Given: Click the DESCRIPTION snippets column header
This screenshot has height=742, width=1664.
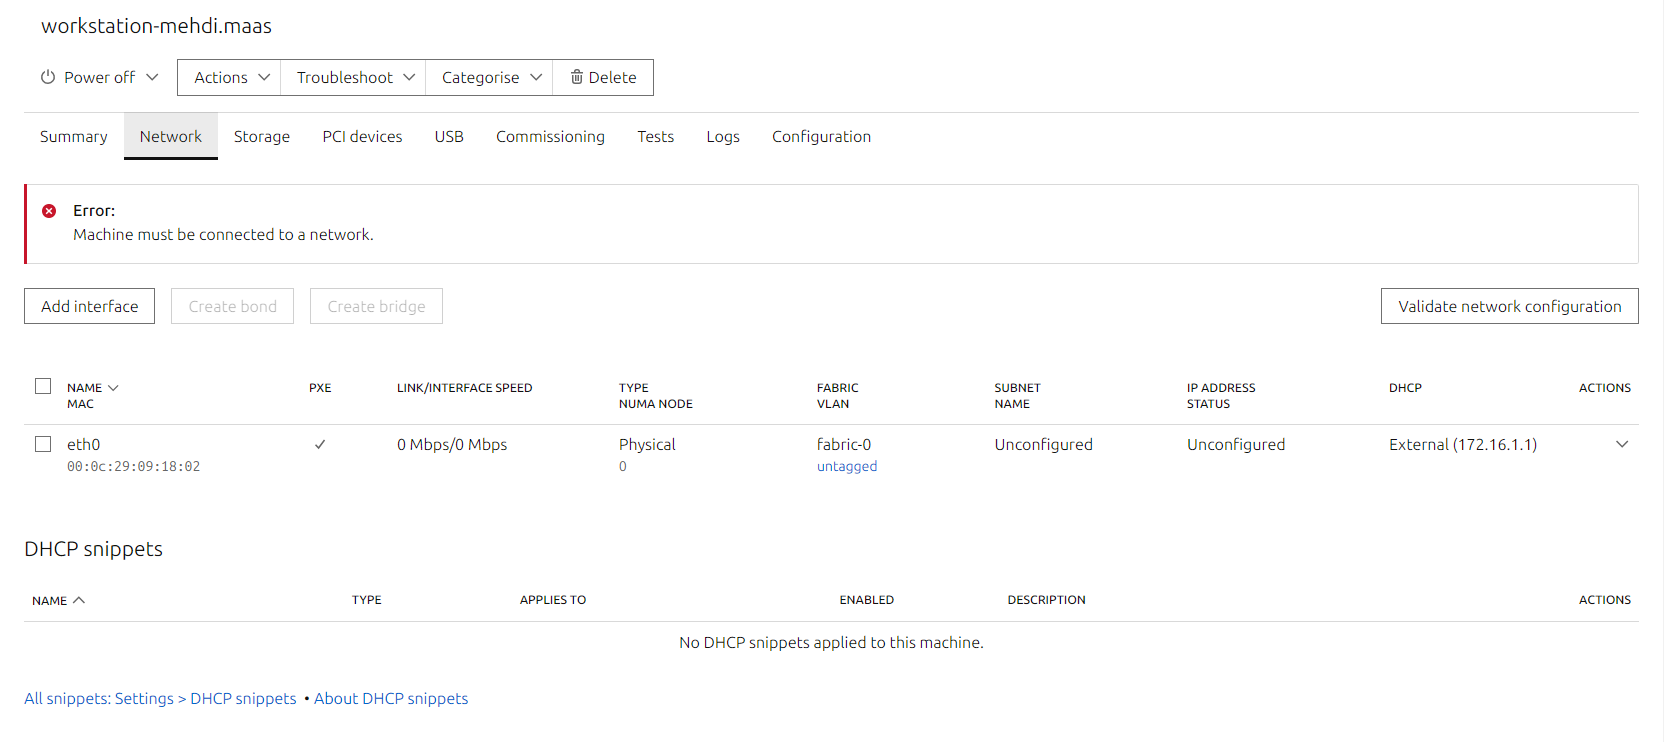Looking at the screenshot, I should pyautogui.click(x=1047, y=600).
